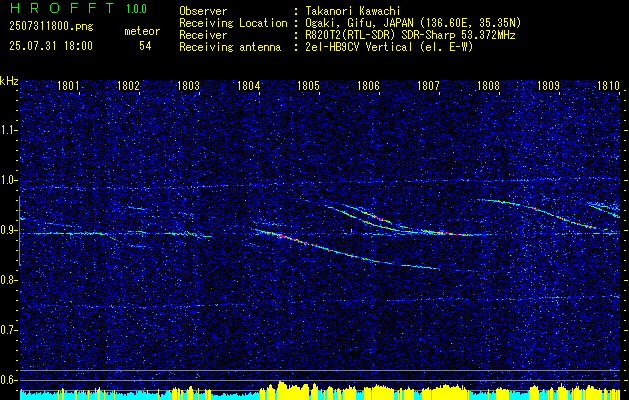629x400 pixels.
Task: Select the version number 1.0.0
Action: [x=136, y=9]
